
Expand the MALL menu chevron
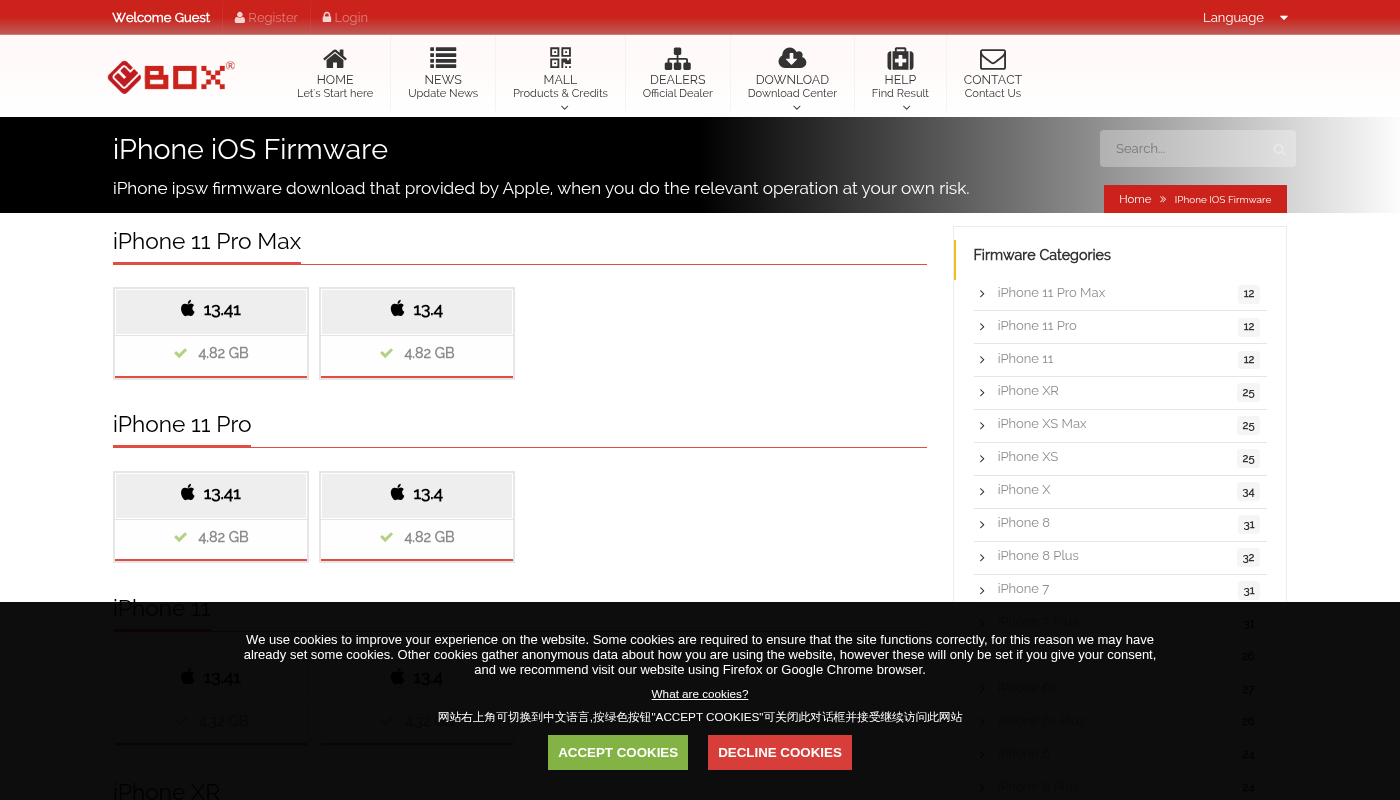tap(564, 108)
